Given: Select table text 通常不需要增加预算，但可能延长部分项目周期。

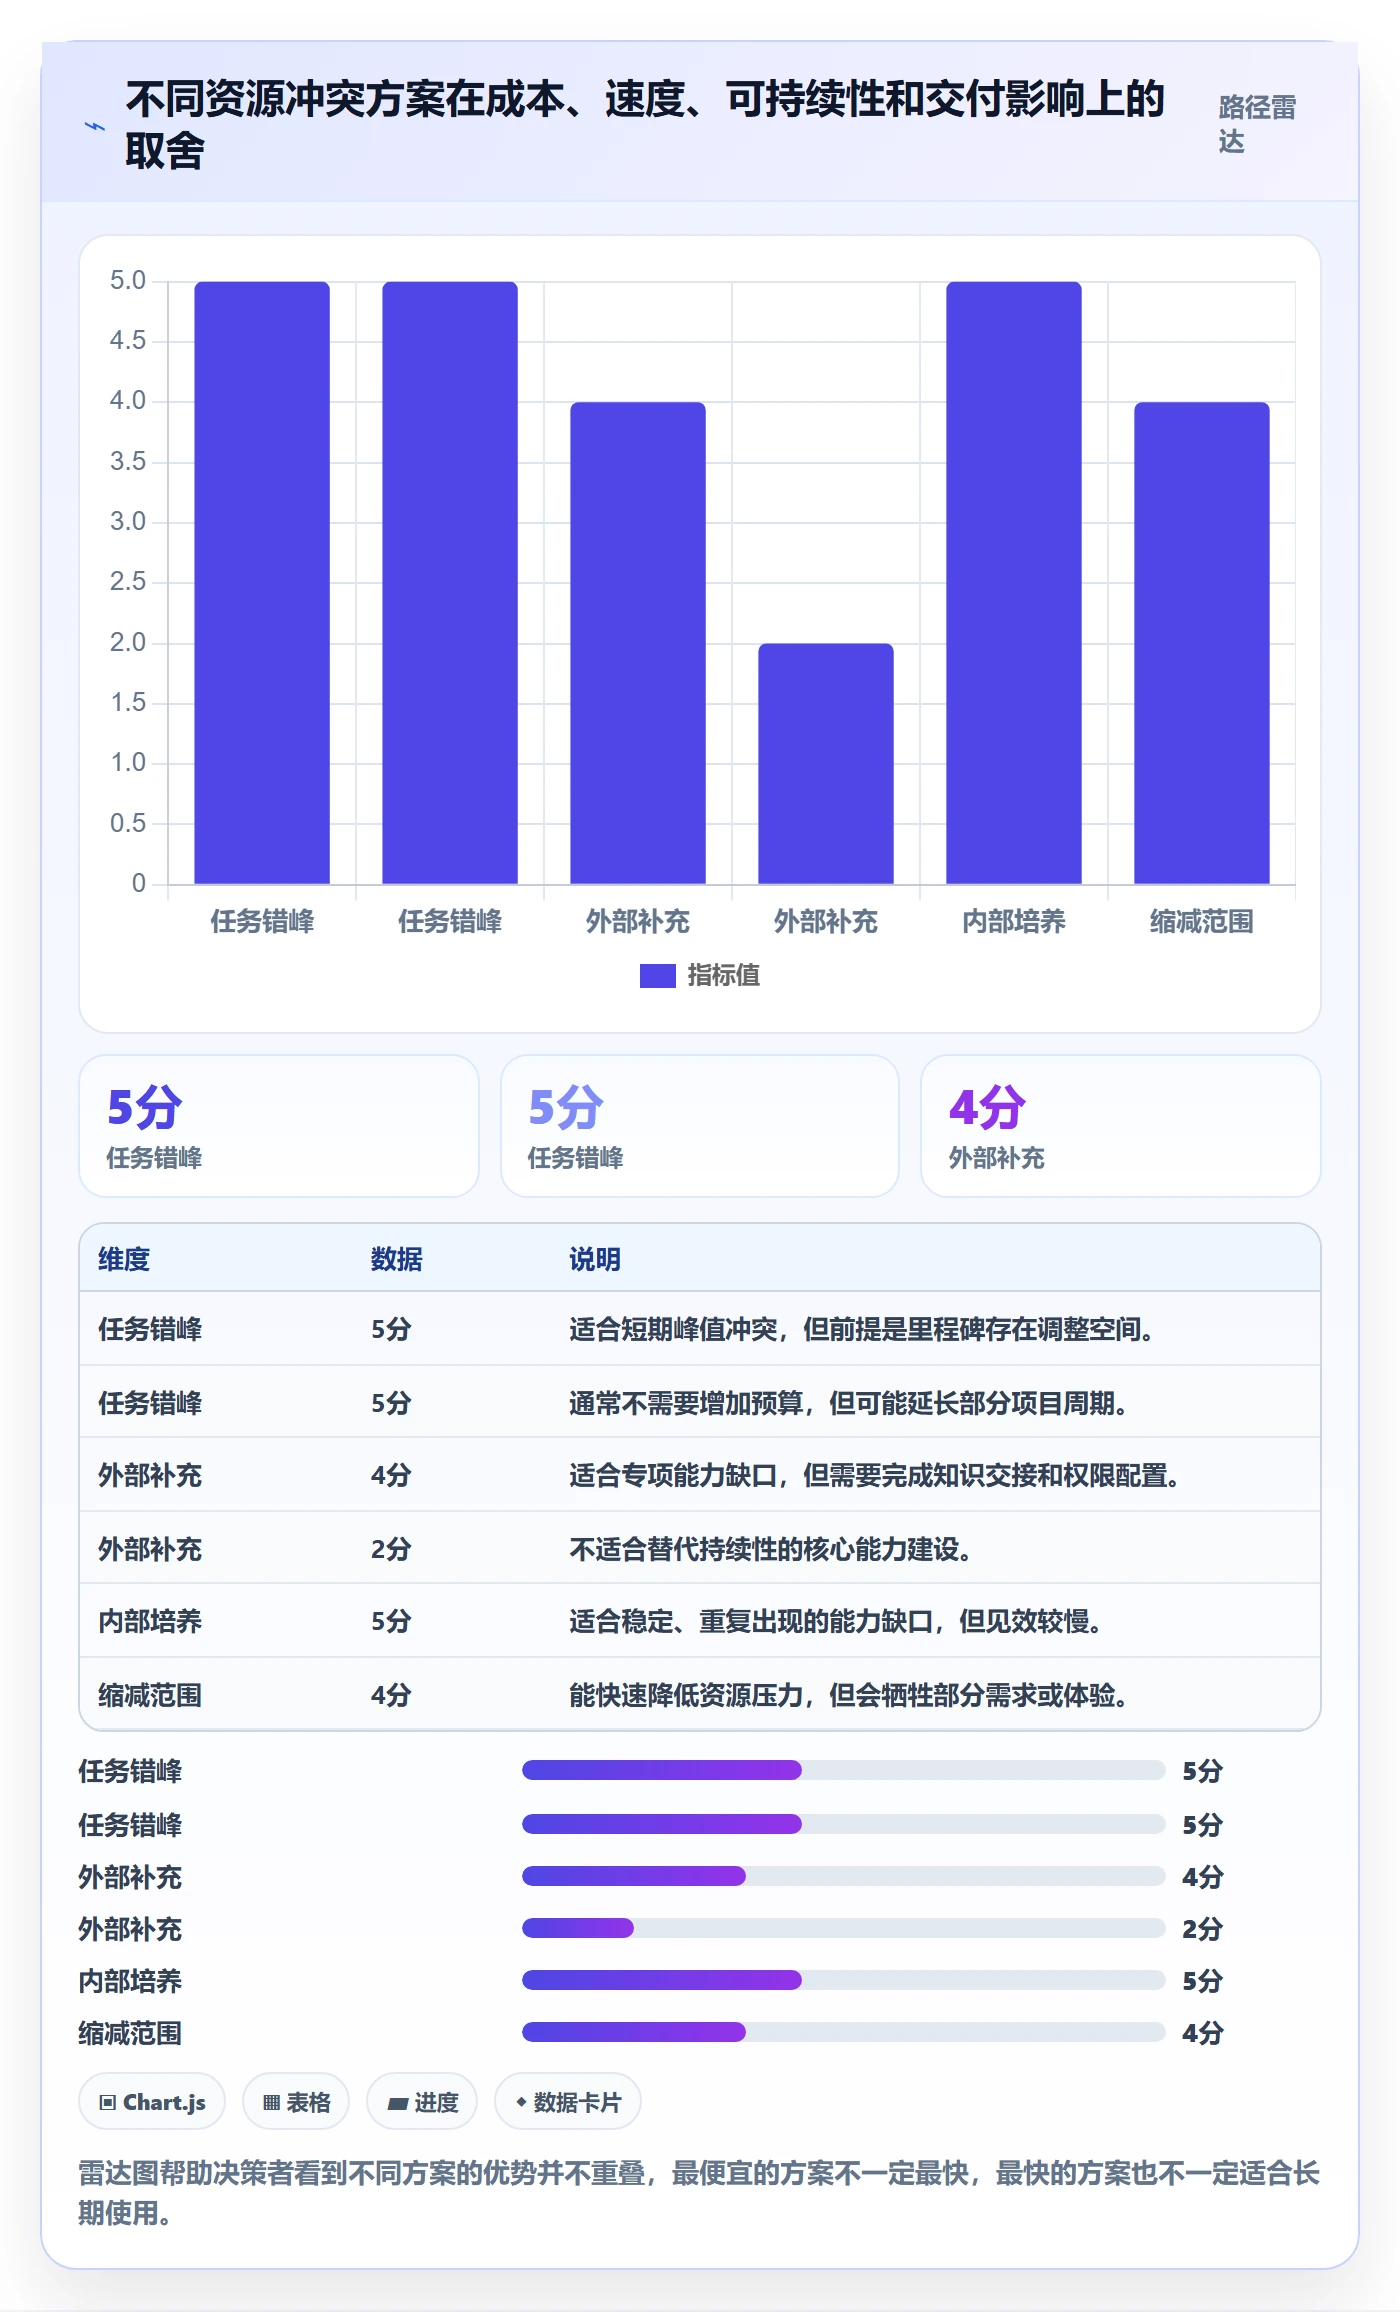Looking at the screenshot, I should [x=849, y=1403].
